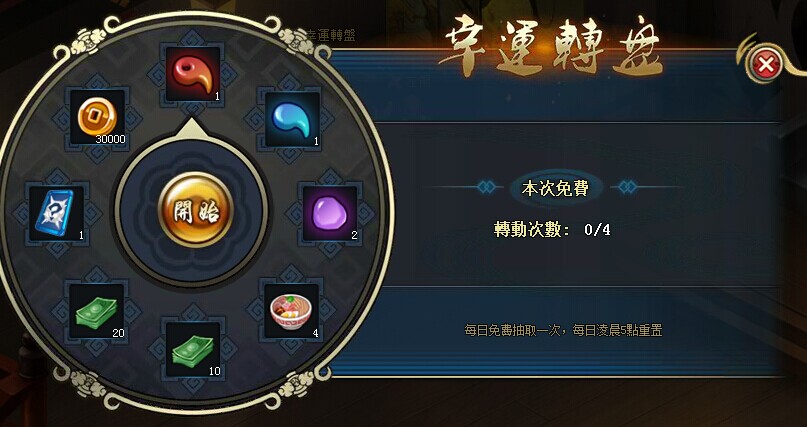Image resolution: width=807 pixels, height=427 pixels.
Task: Click the cash stack with quantity 10
Action: [x=193, y=350]
